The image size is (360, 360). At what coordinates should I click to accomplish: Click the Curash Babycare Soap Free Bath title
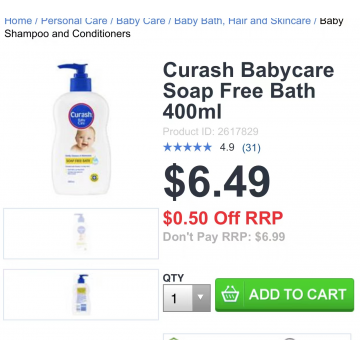(x=248, y=91)
